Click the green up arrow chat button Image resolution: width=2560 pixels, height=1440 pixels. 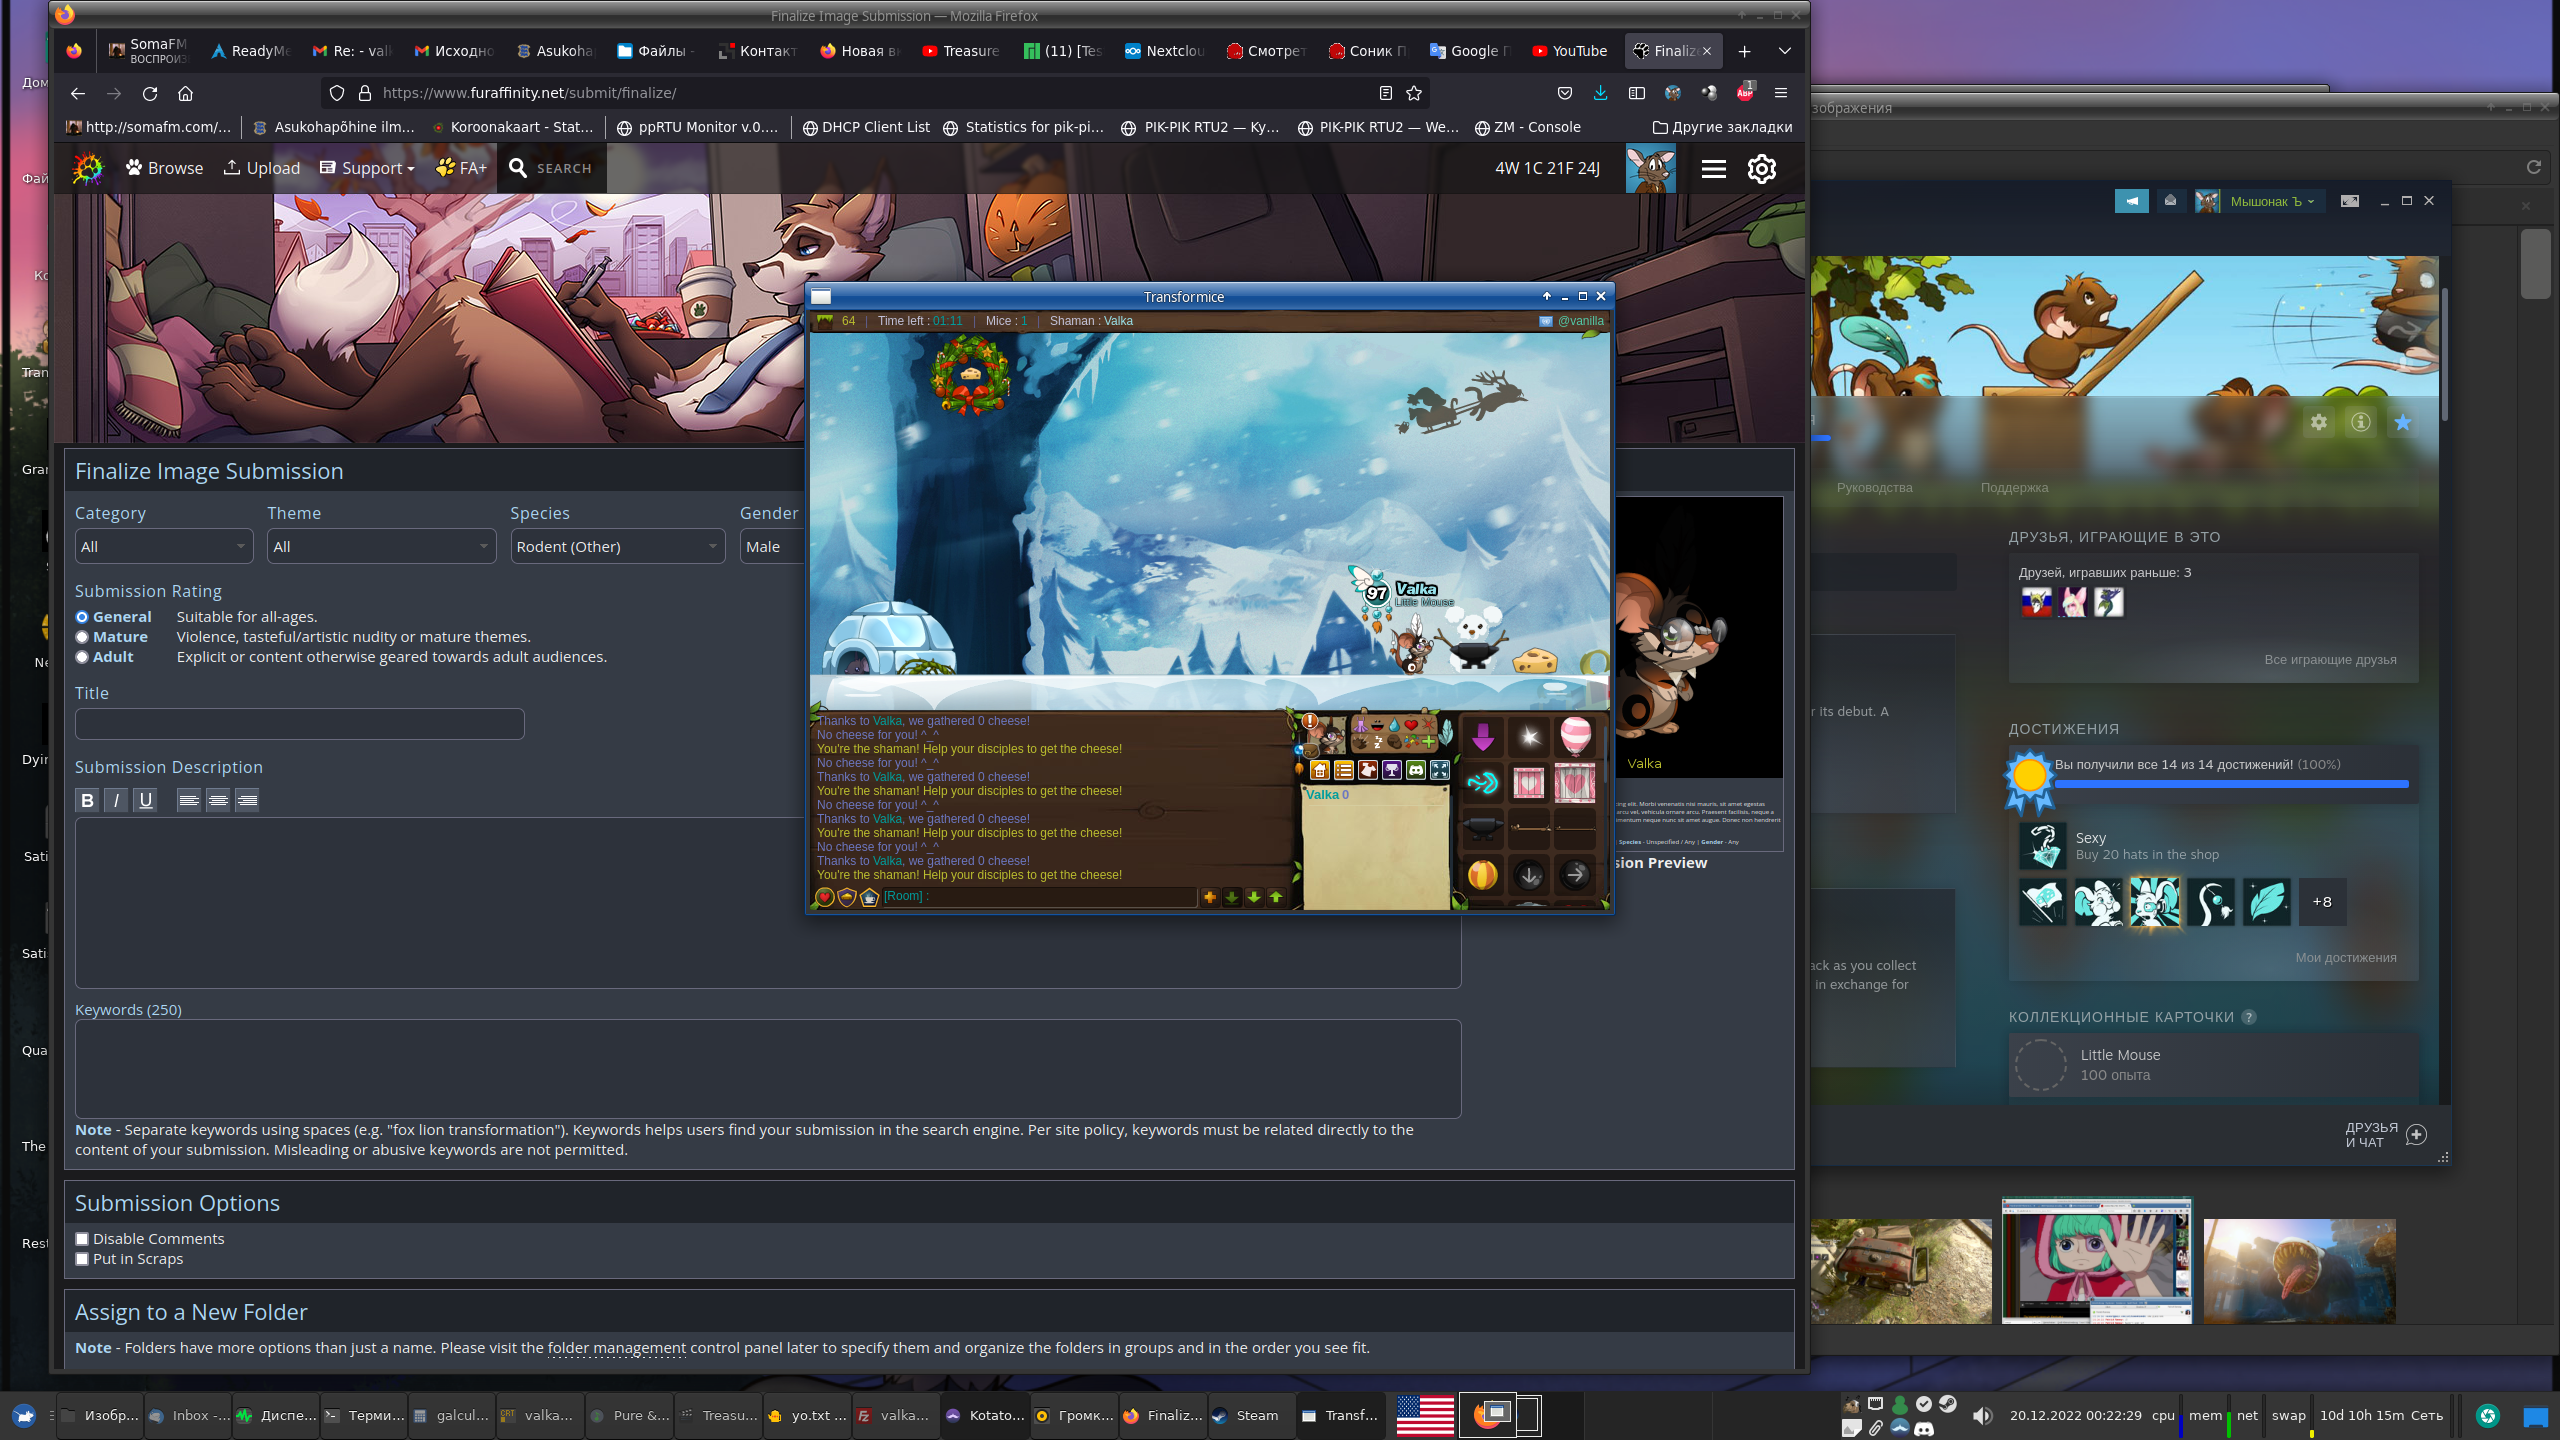coord(1276,897)
